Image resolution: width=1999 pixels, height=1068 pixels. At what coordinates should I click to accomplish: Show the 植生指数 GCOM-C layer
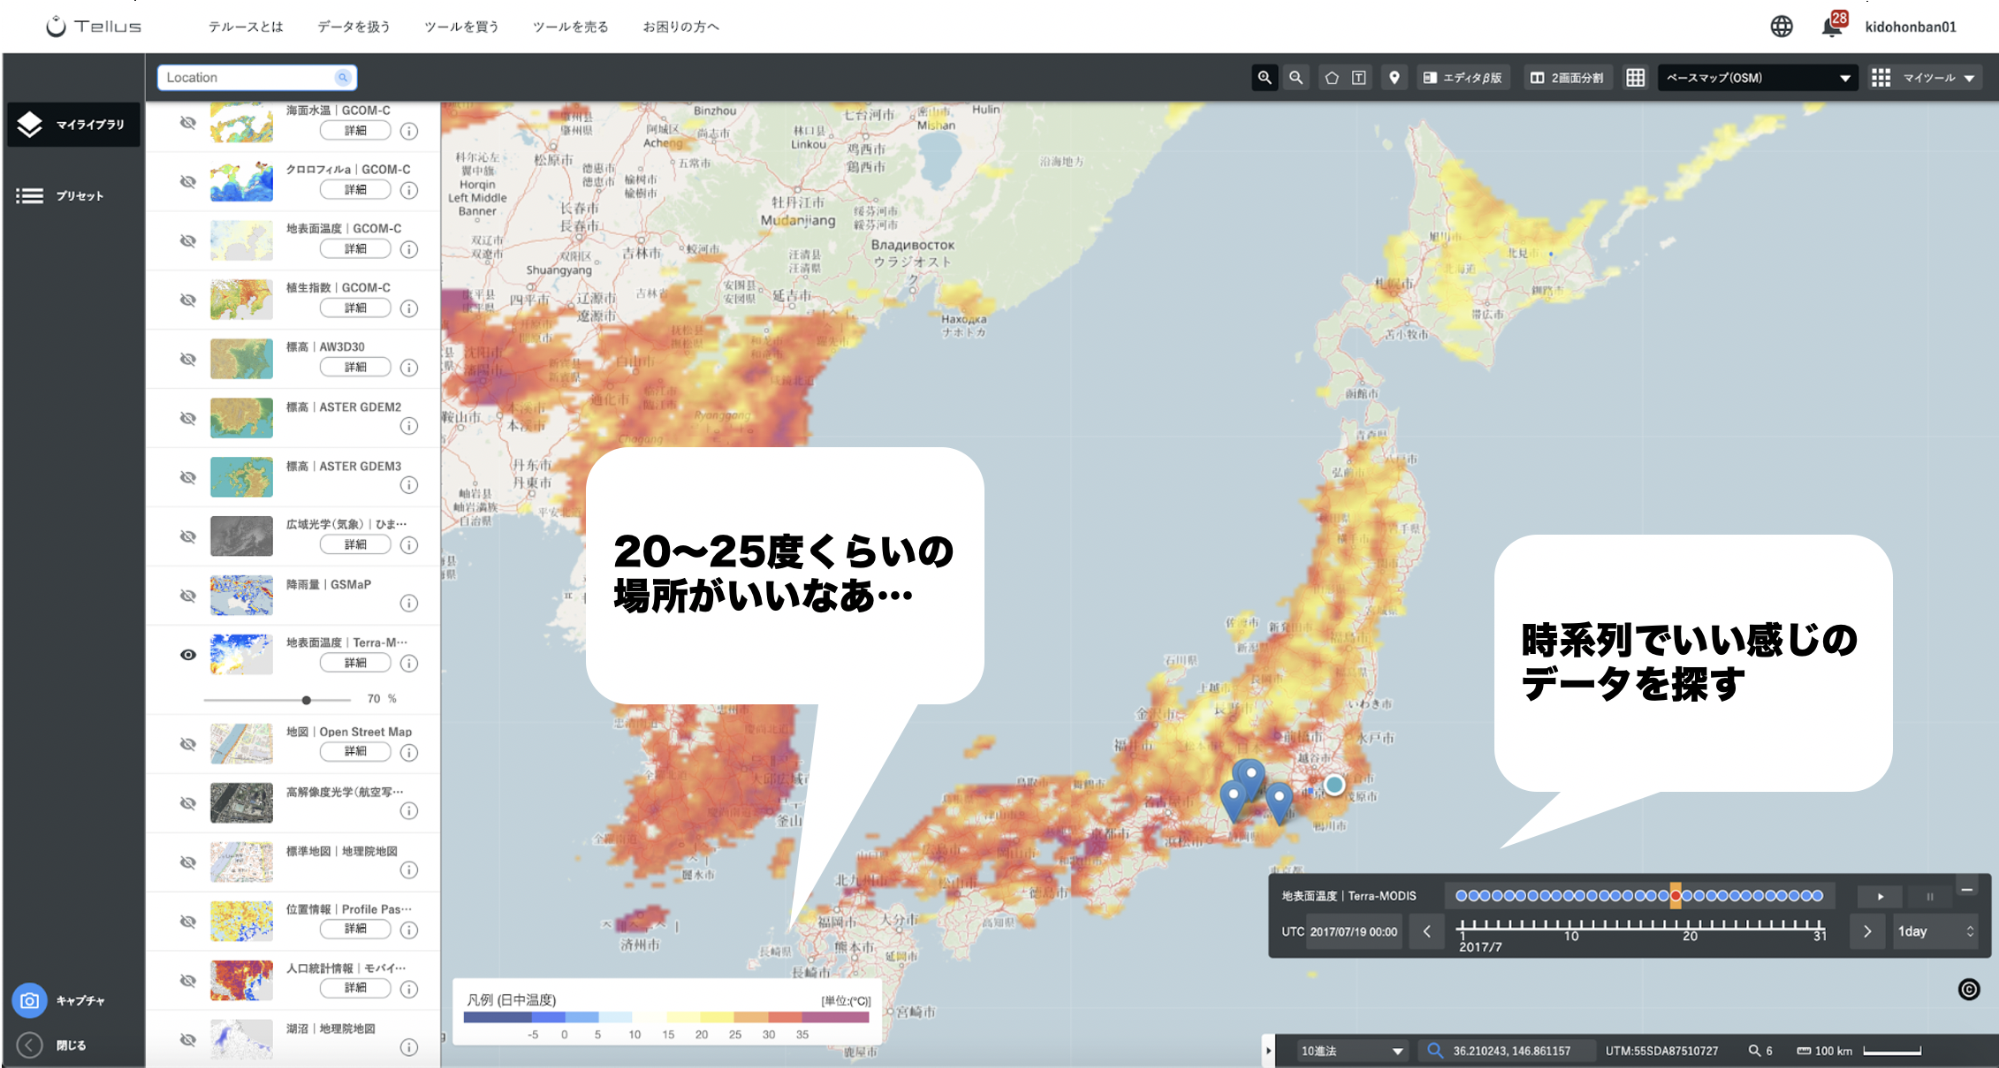[x=187, y=300]
